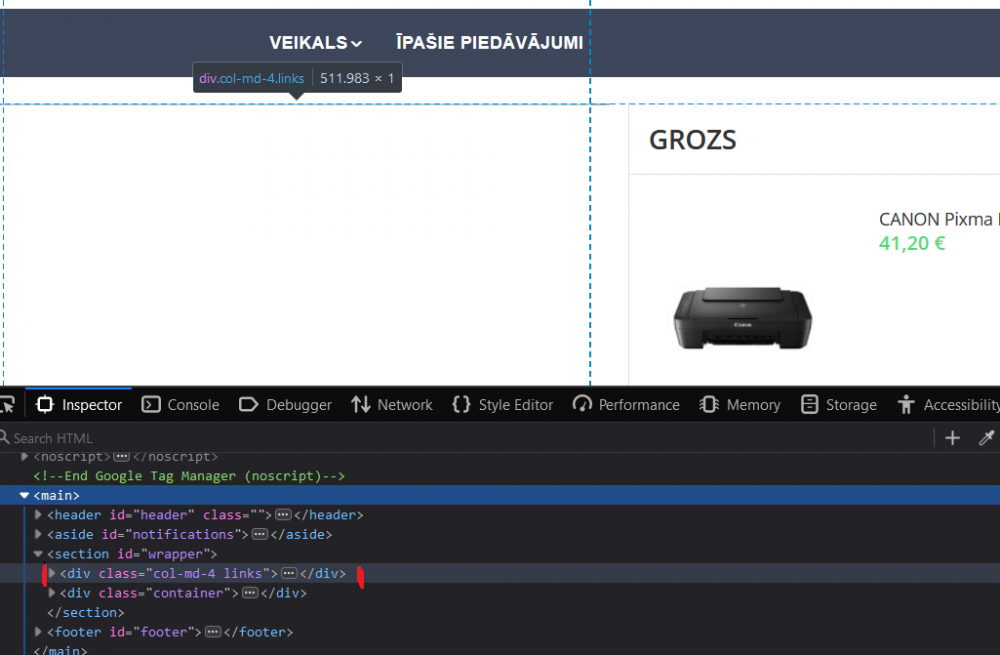1000x655 pixels.
Task: Open the Network tab
Action: point(392,404)
